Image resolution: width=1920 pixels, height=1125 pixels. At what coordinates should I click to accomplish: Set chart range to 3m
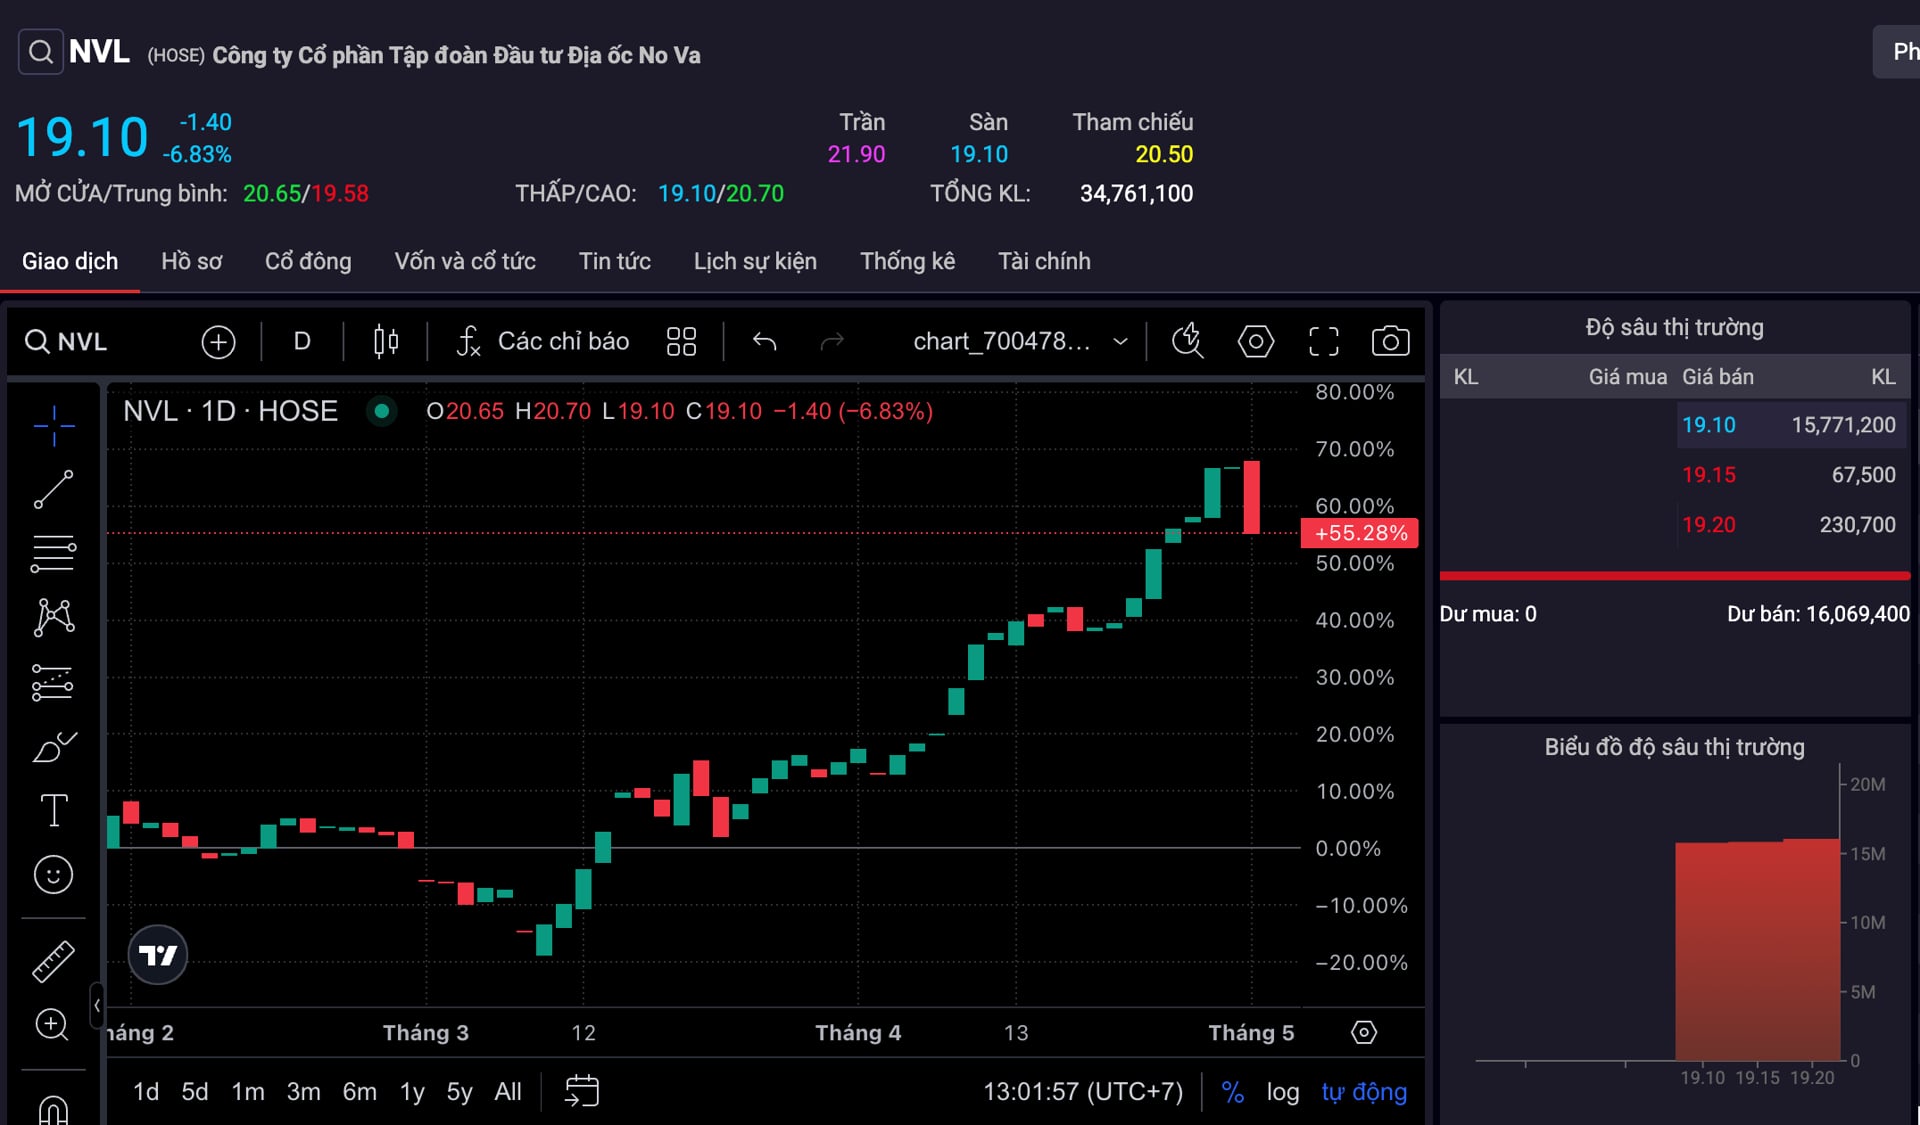tap(304, 1092)
